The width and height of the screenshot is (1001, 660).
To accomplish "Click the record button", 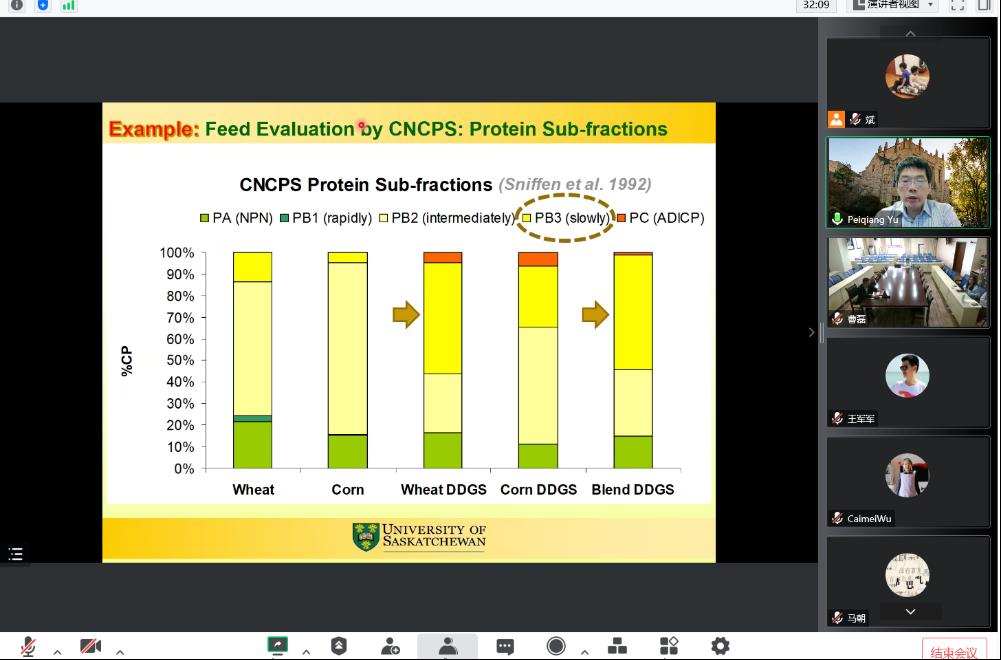I will 556,647.
